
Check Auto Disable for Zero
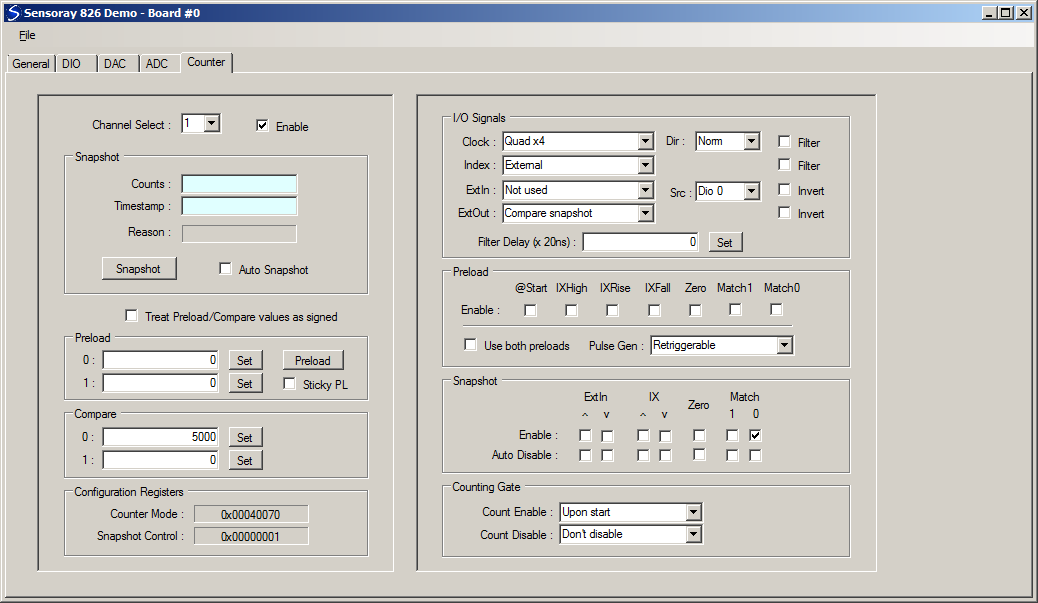699,455
